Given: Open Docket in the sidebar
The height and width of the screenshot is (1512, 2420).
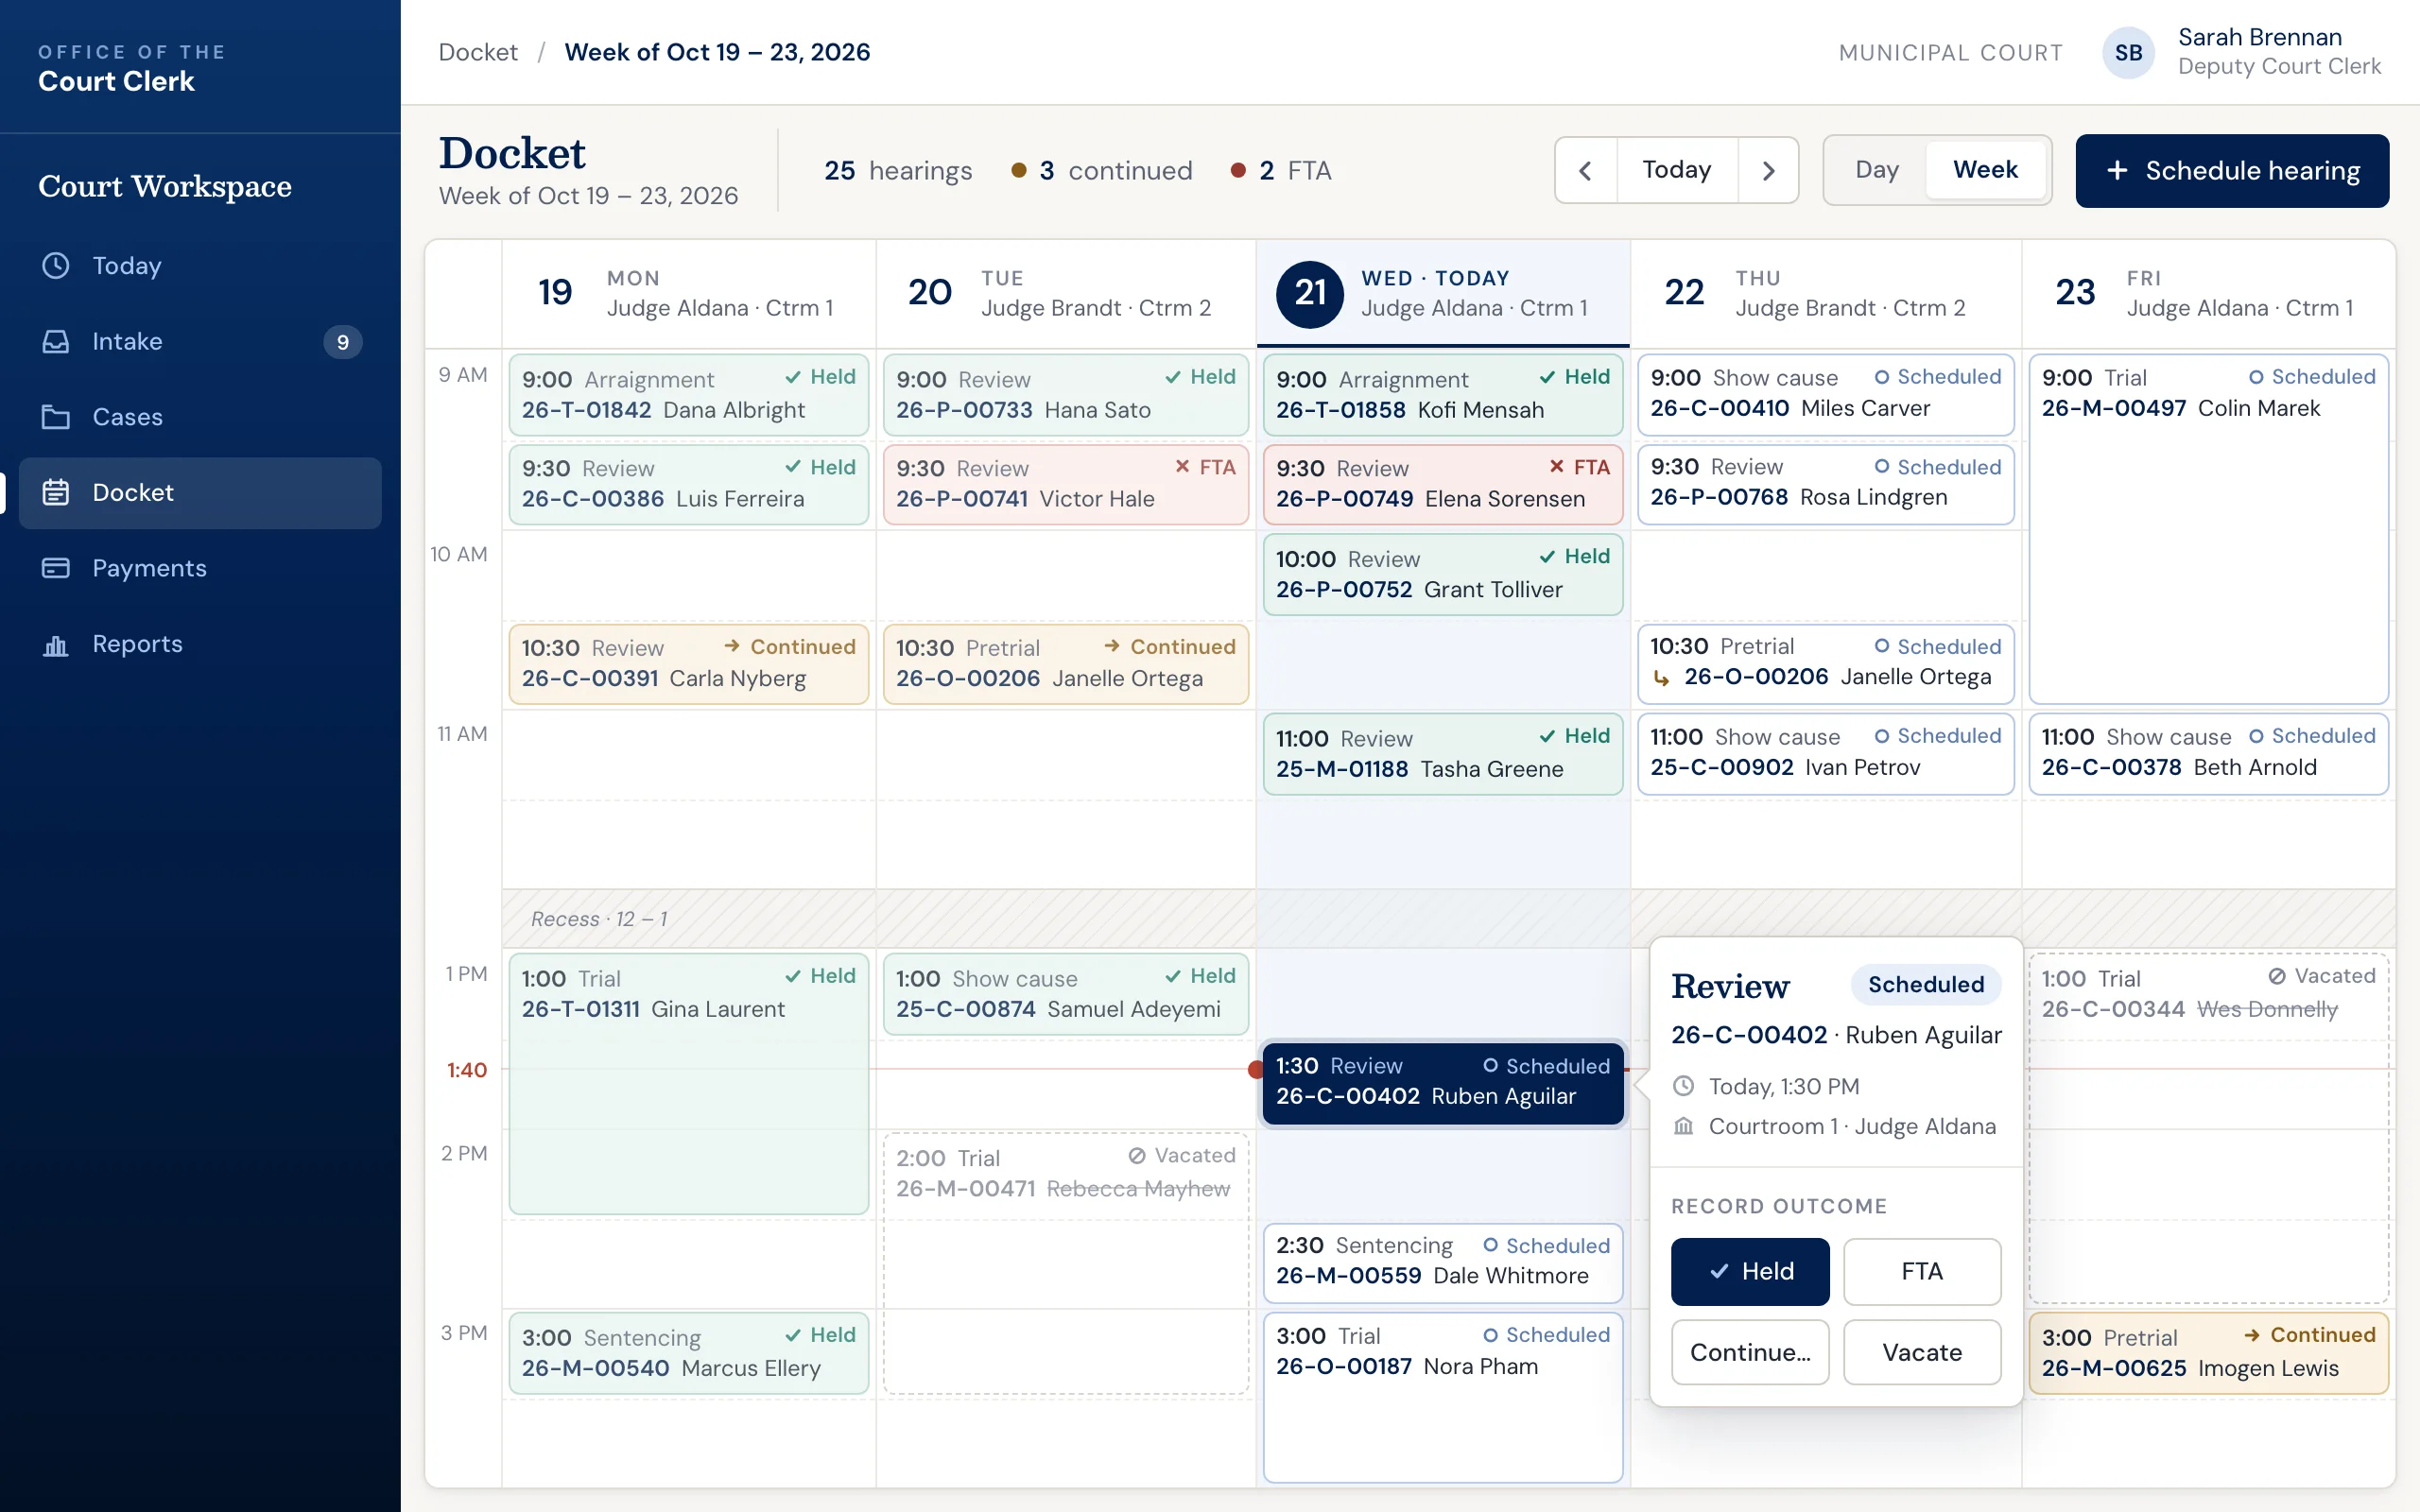Looking at the screenshot, I should pyautogui.click(x=200, y=492).
